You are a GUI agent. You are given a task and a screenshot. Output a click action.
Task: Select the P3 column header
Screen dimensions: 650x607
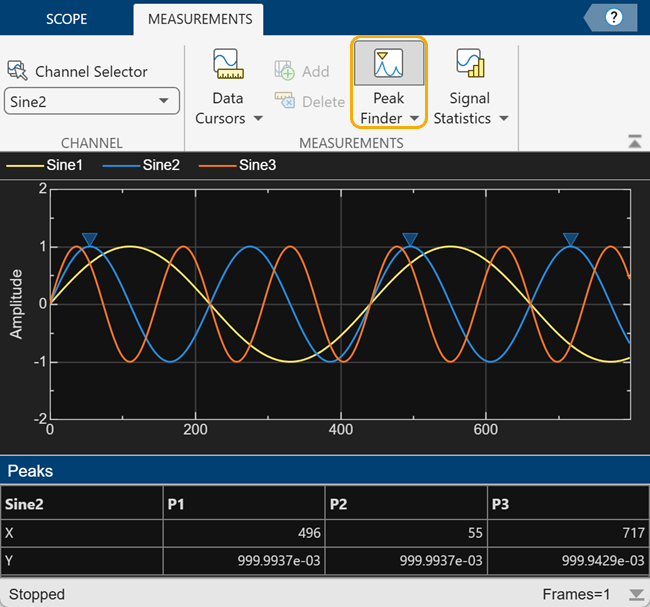[568, 503]
